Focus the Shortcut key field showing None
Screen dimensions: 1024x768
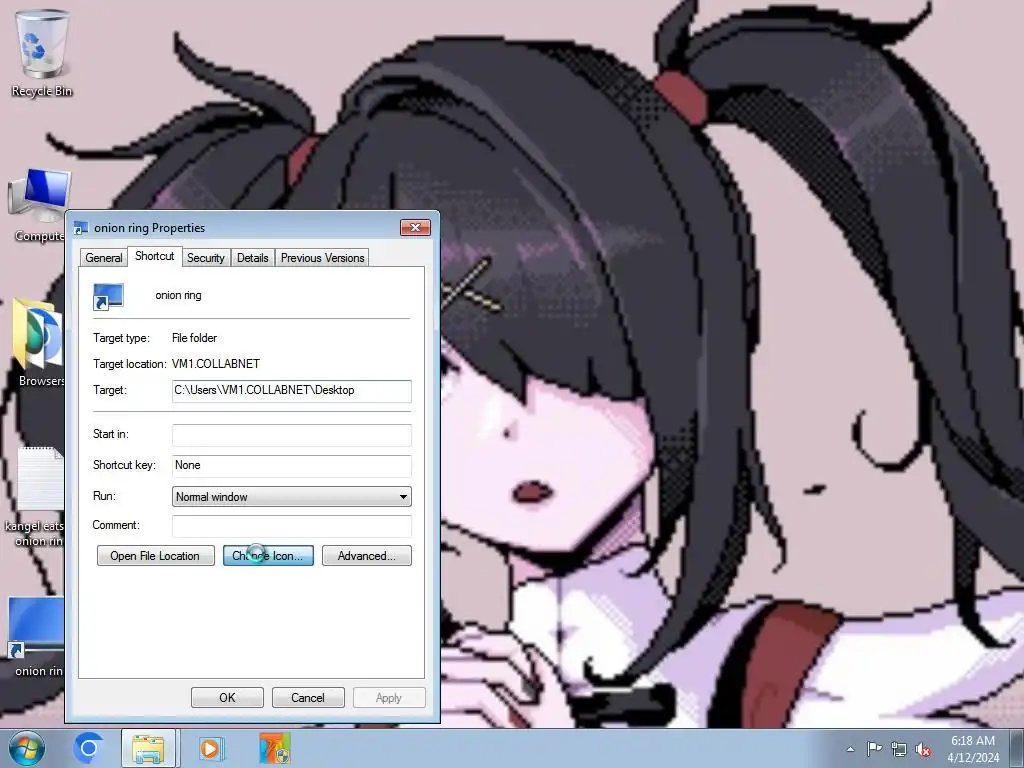pyautogui.click(x=291, y=466)
